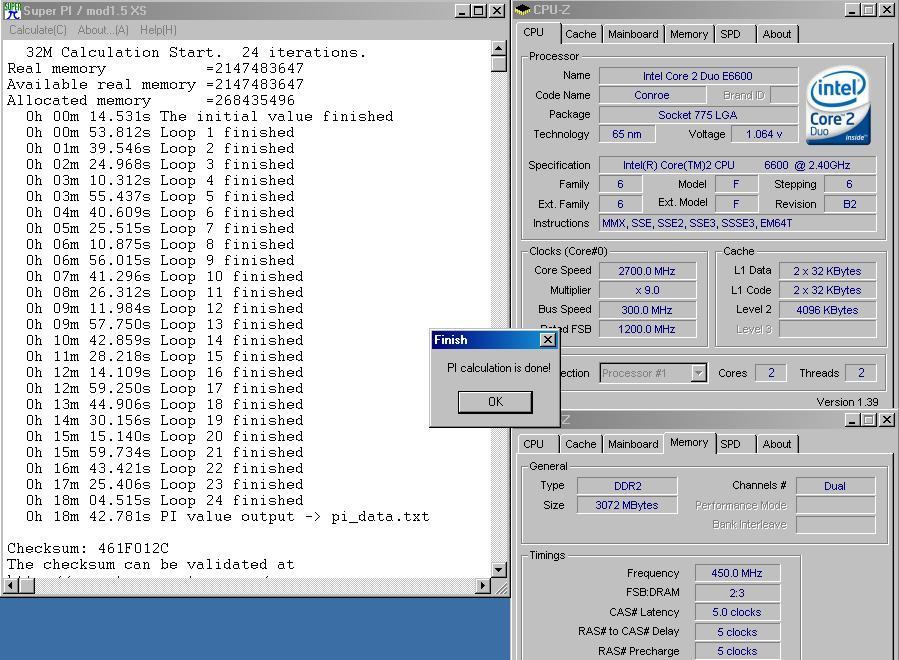Click the Multiplier value 'x 9.0'
Screen dimensions: 899x660
[647, 290]
